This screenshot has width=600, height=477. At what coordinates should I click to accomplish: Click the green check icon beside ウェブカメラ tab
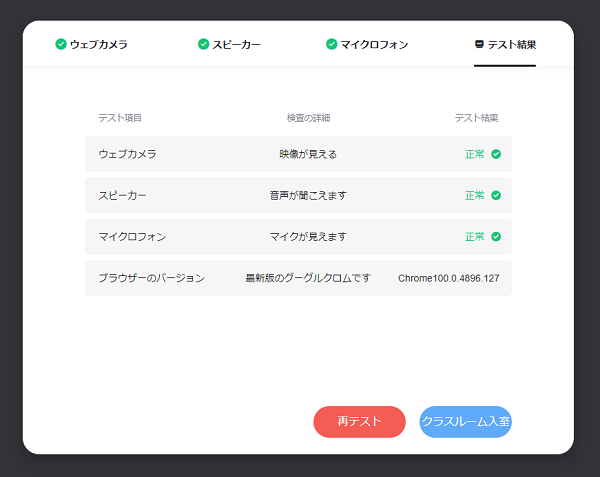pyautogui.click(x=61, y=44)
